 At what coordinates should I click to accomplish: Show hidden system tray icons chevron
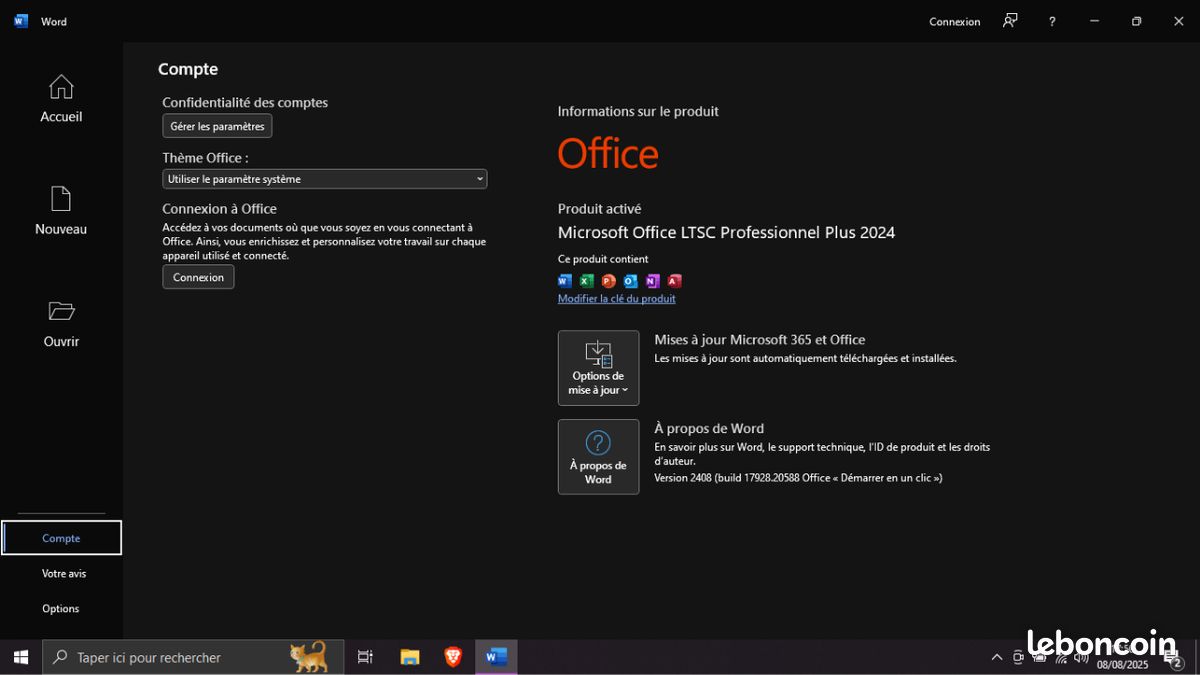point(996,657)
